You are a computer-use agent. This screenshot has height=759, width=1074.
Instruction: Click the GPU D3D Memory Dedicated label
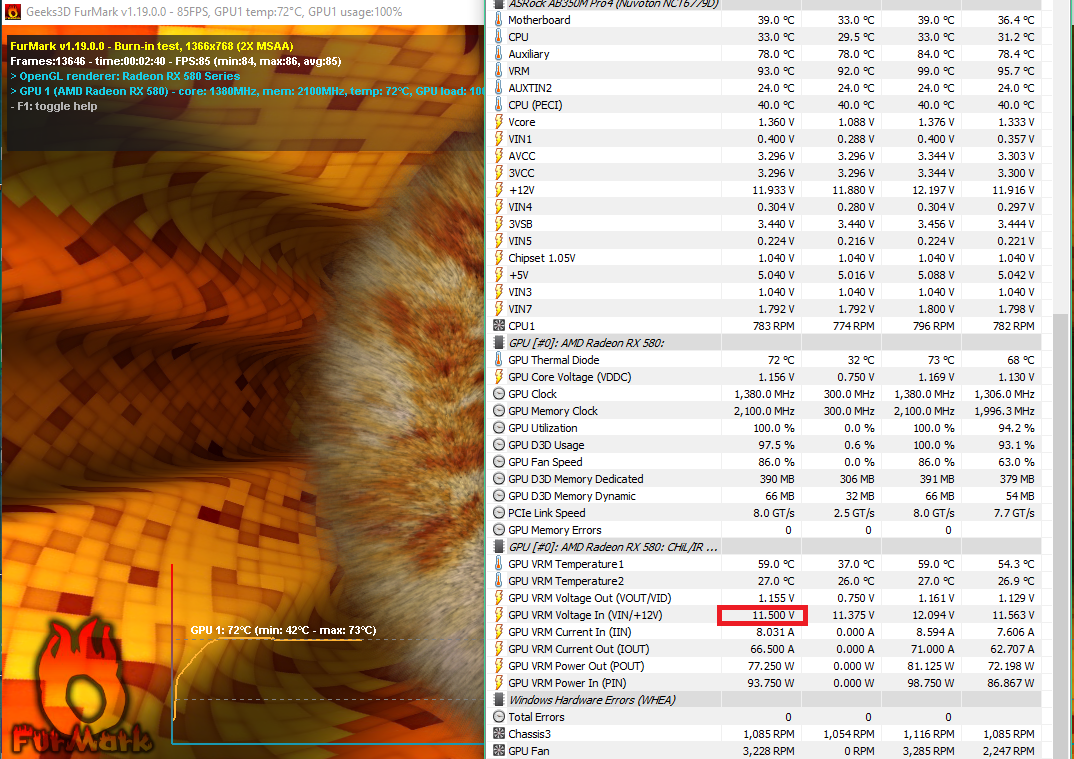tap(576, 479)
